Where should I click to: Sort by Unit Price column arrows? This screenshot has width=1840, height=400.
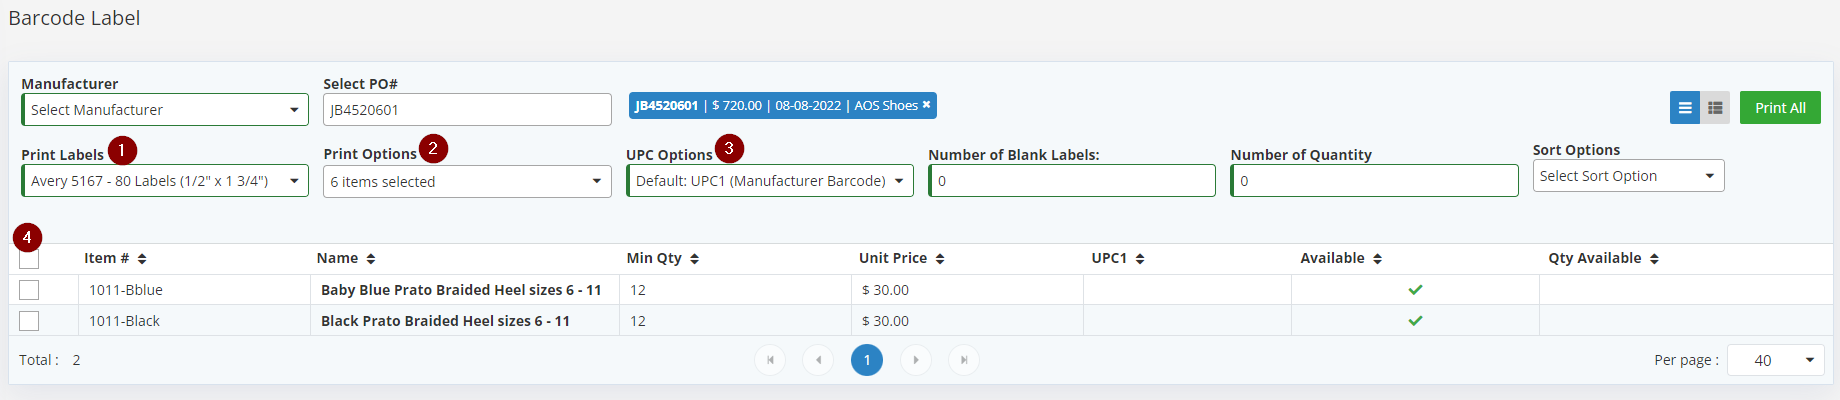coord(940,259)
